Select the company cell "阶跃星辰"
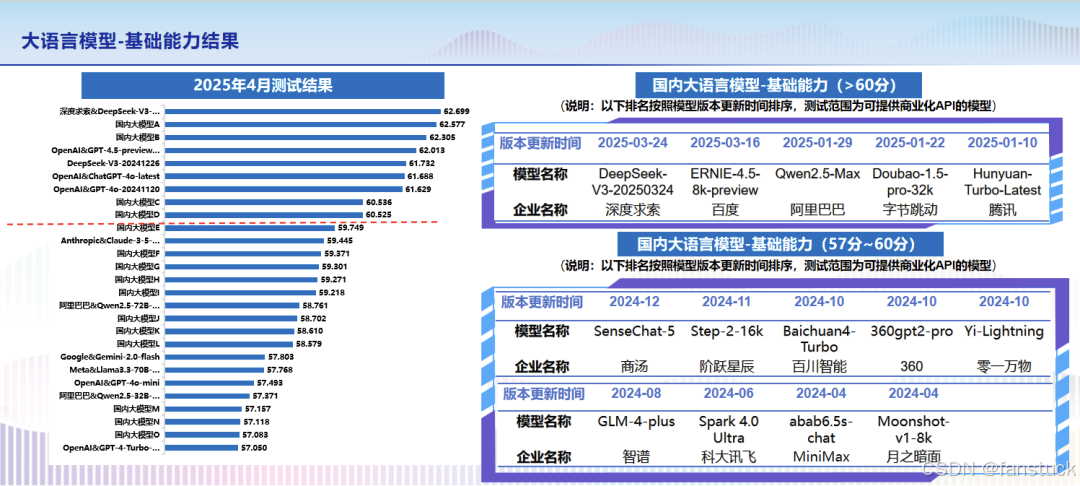Image resolution: width=1080 pixels, height=486 pixels. coord(727,366)
